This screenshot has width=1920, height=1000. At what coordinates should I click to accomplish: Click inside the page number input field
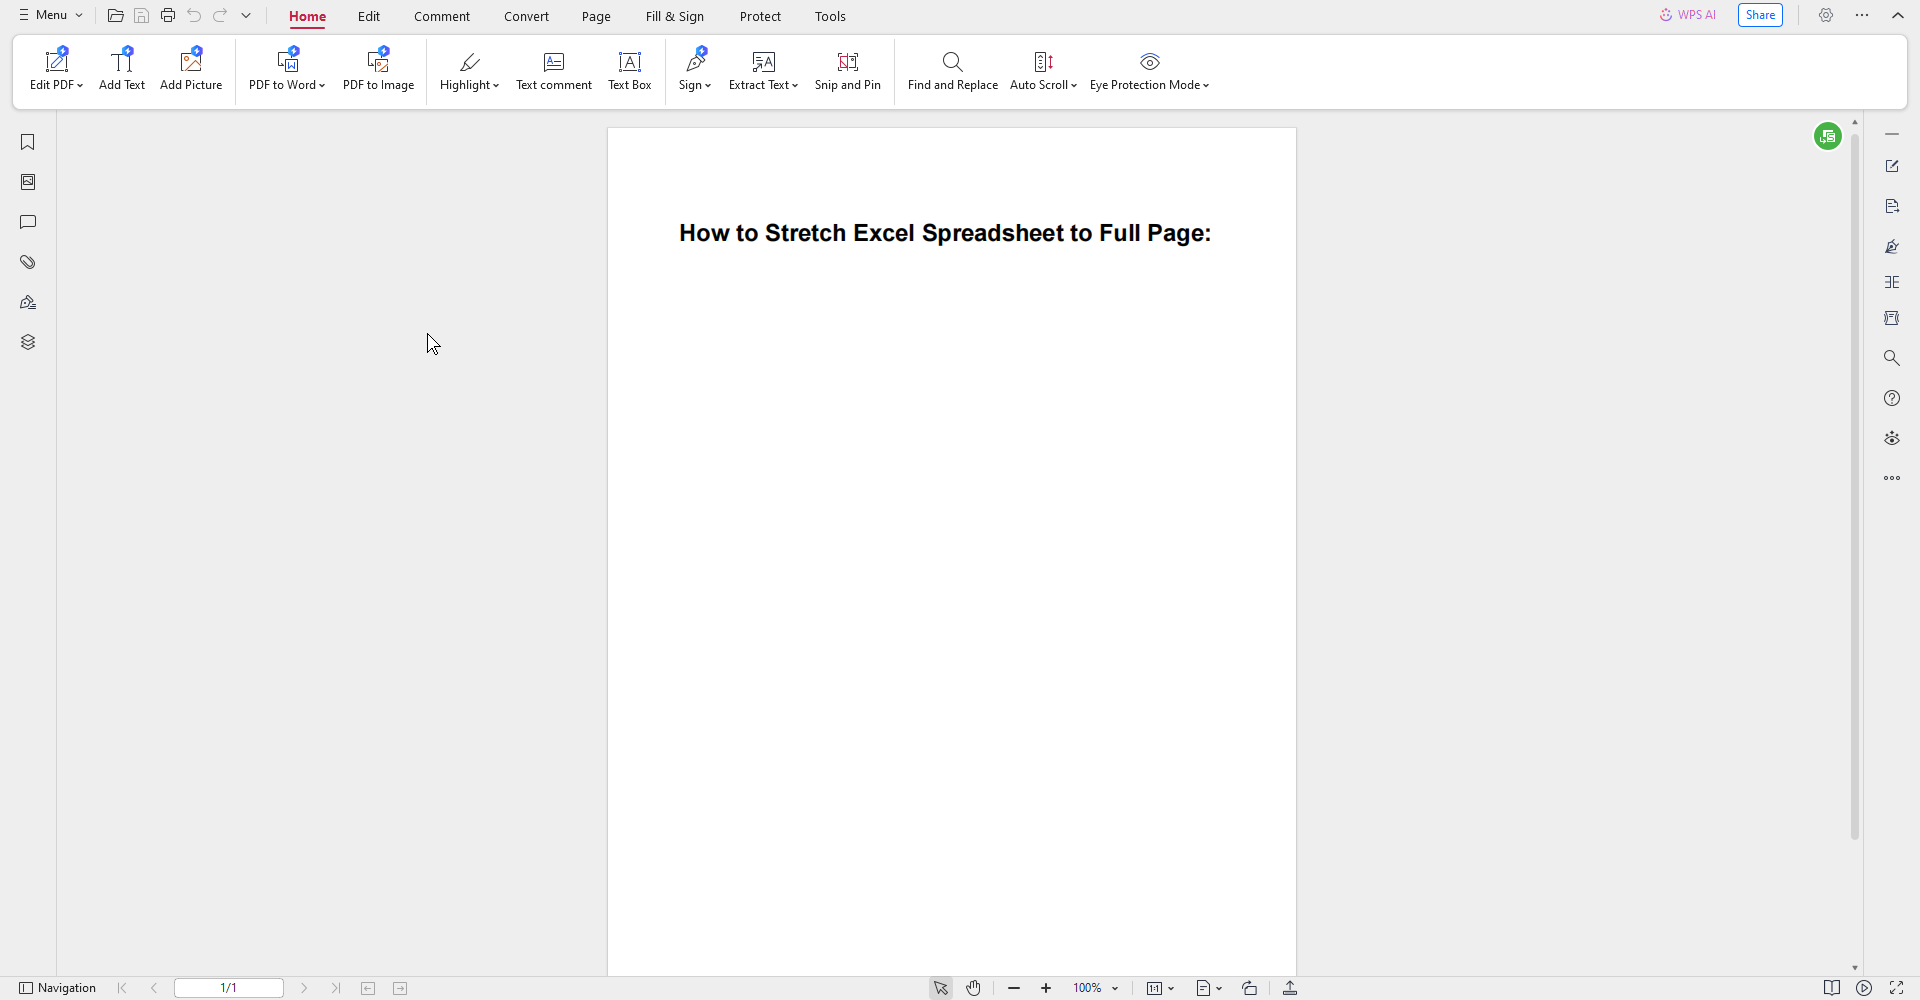click(x=227, y=988)
